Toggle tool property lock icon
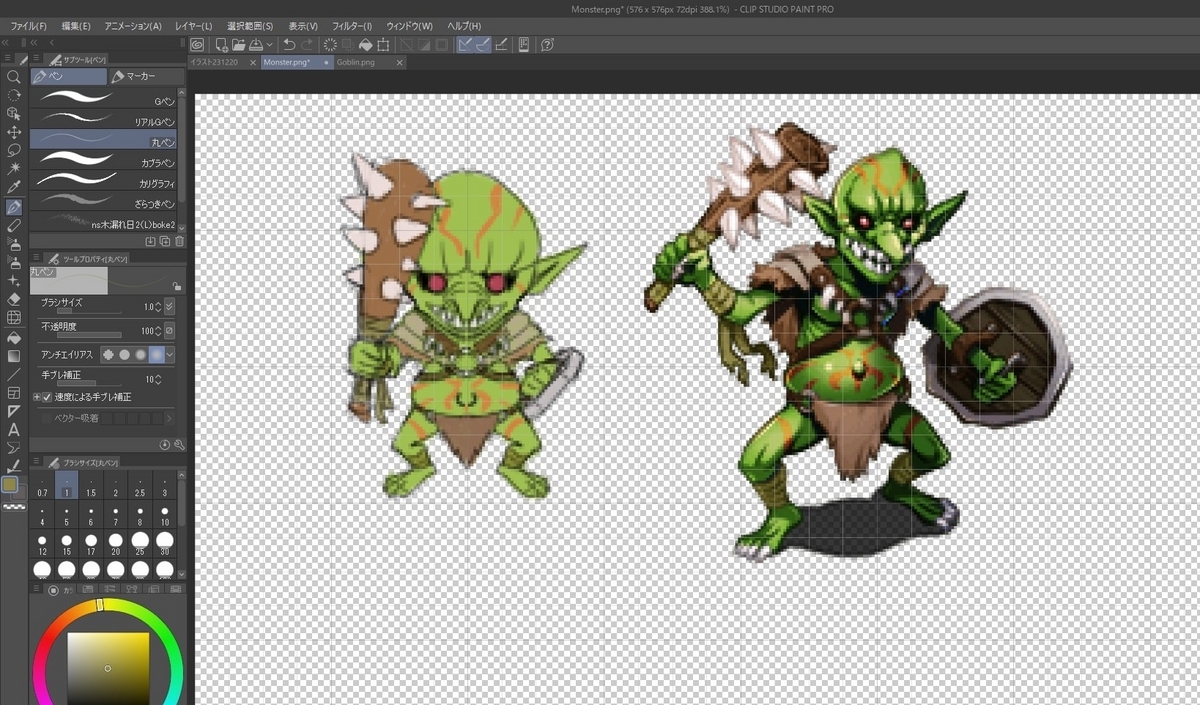1200x705 pixels. pos(177,285)
